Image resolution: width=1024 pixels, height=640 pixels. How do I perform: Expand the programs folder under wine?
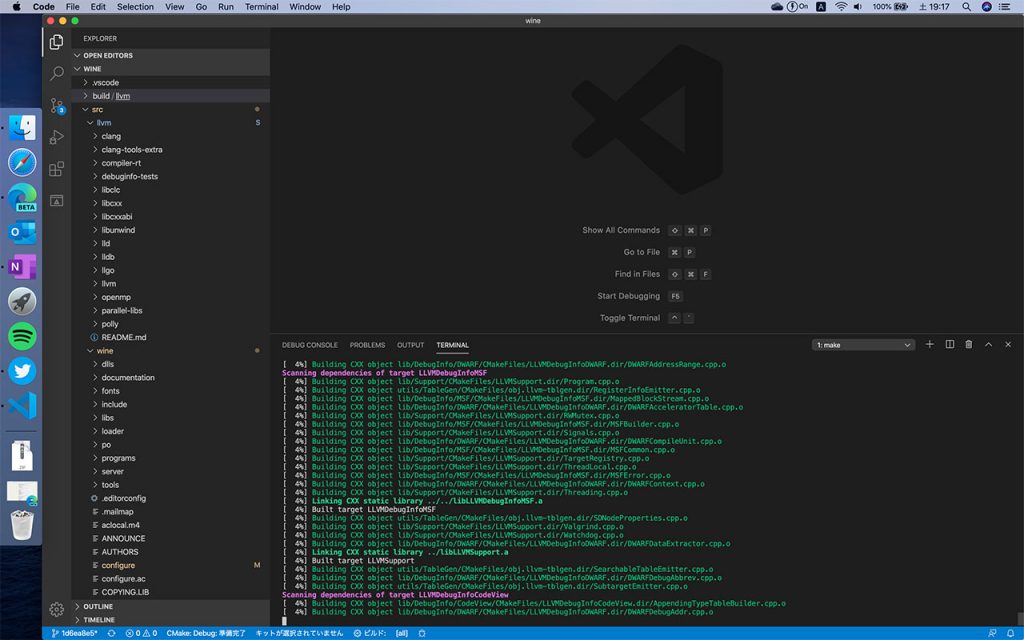[170, 458]
